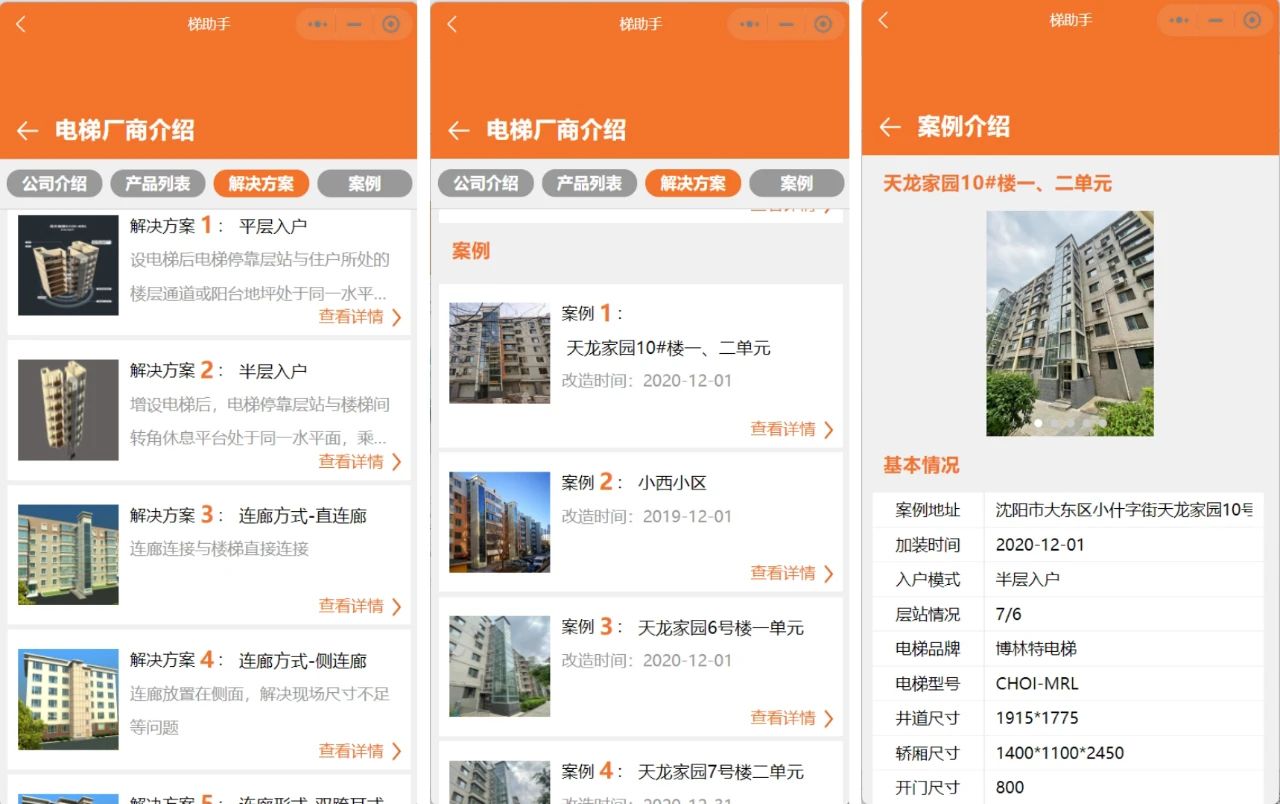This screenshot has width=1280, height=804.
Task: Close mini program via left screen circle icon
Action: click(391, 24)
